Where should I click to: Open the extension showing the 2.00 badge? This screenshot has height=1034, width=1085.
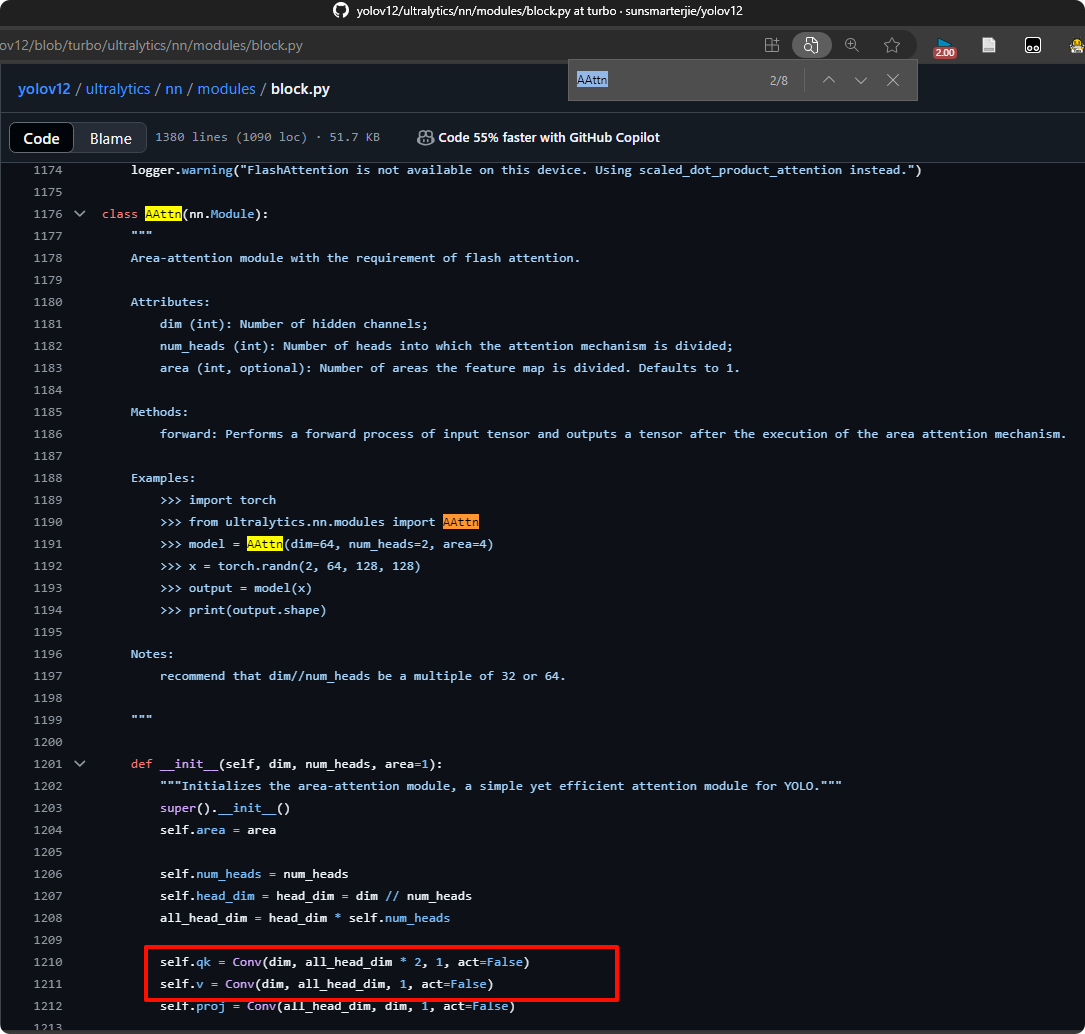[945, 45]
